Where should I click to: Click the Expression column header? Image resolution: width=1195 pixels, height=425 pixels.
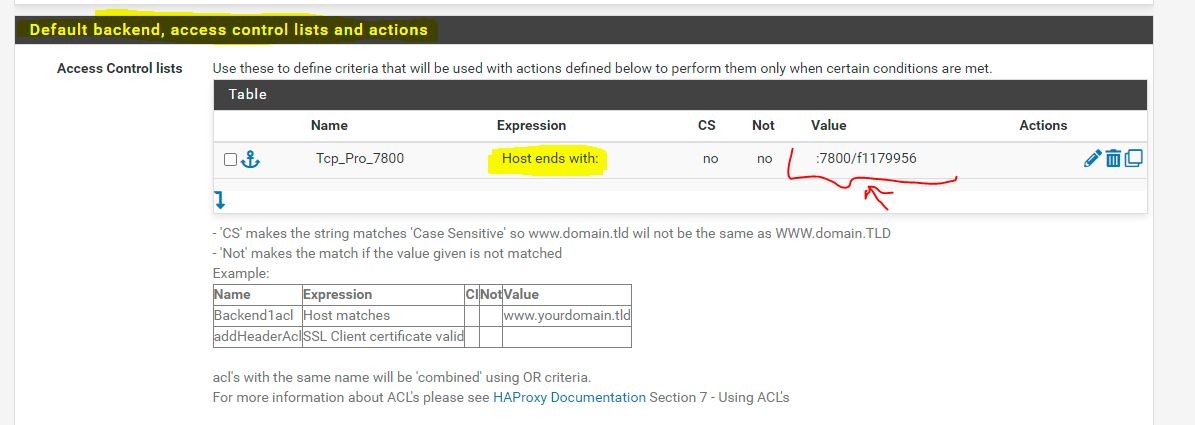point(531,125)
